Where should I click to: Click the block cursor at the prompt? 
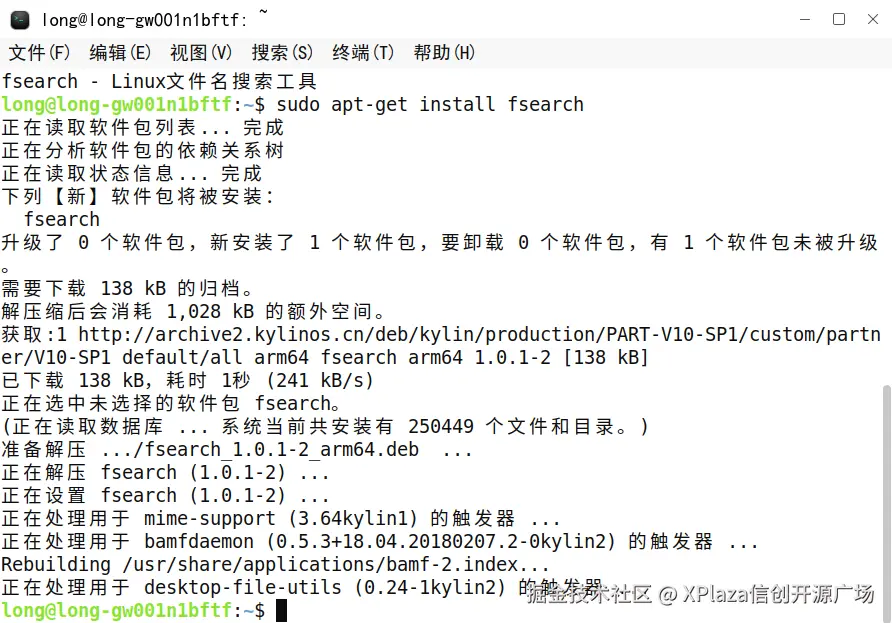(281, 610)
